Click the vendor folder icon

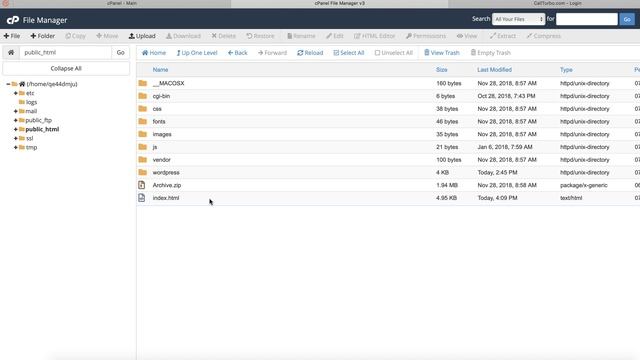coord(142,159)
